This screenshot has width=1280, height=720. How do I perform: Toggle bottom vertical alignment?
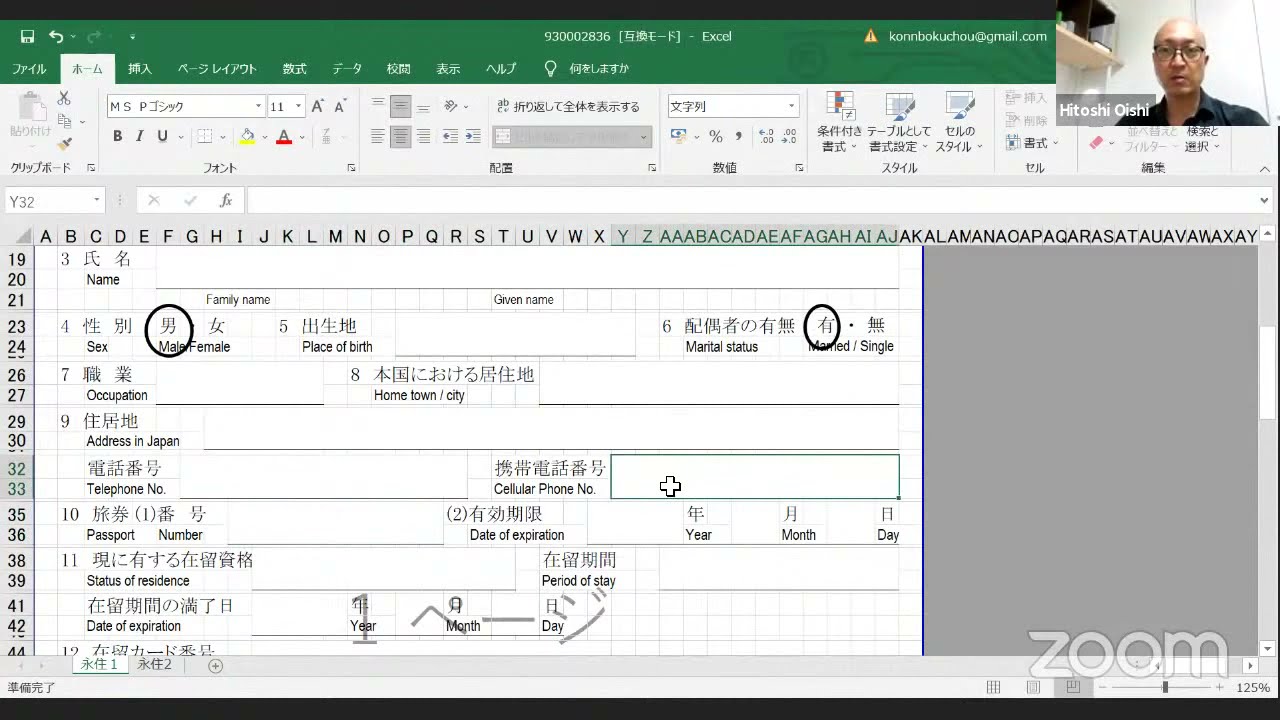tap(424, 106)
